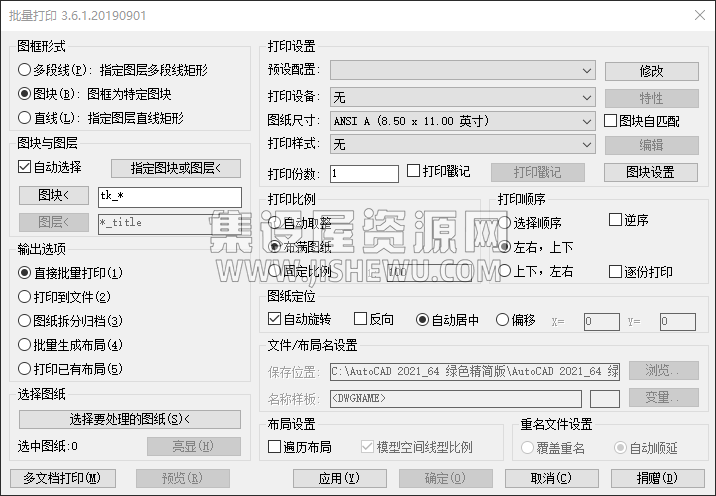
Task: Toggle the 自动旋转 checkbox
Action: click(x=275, y=320)
